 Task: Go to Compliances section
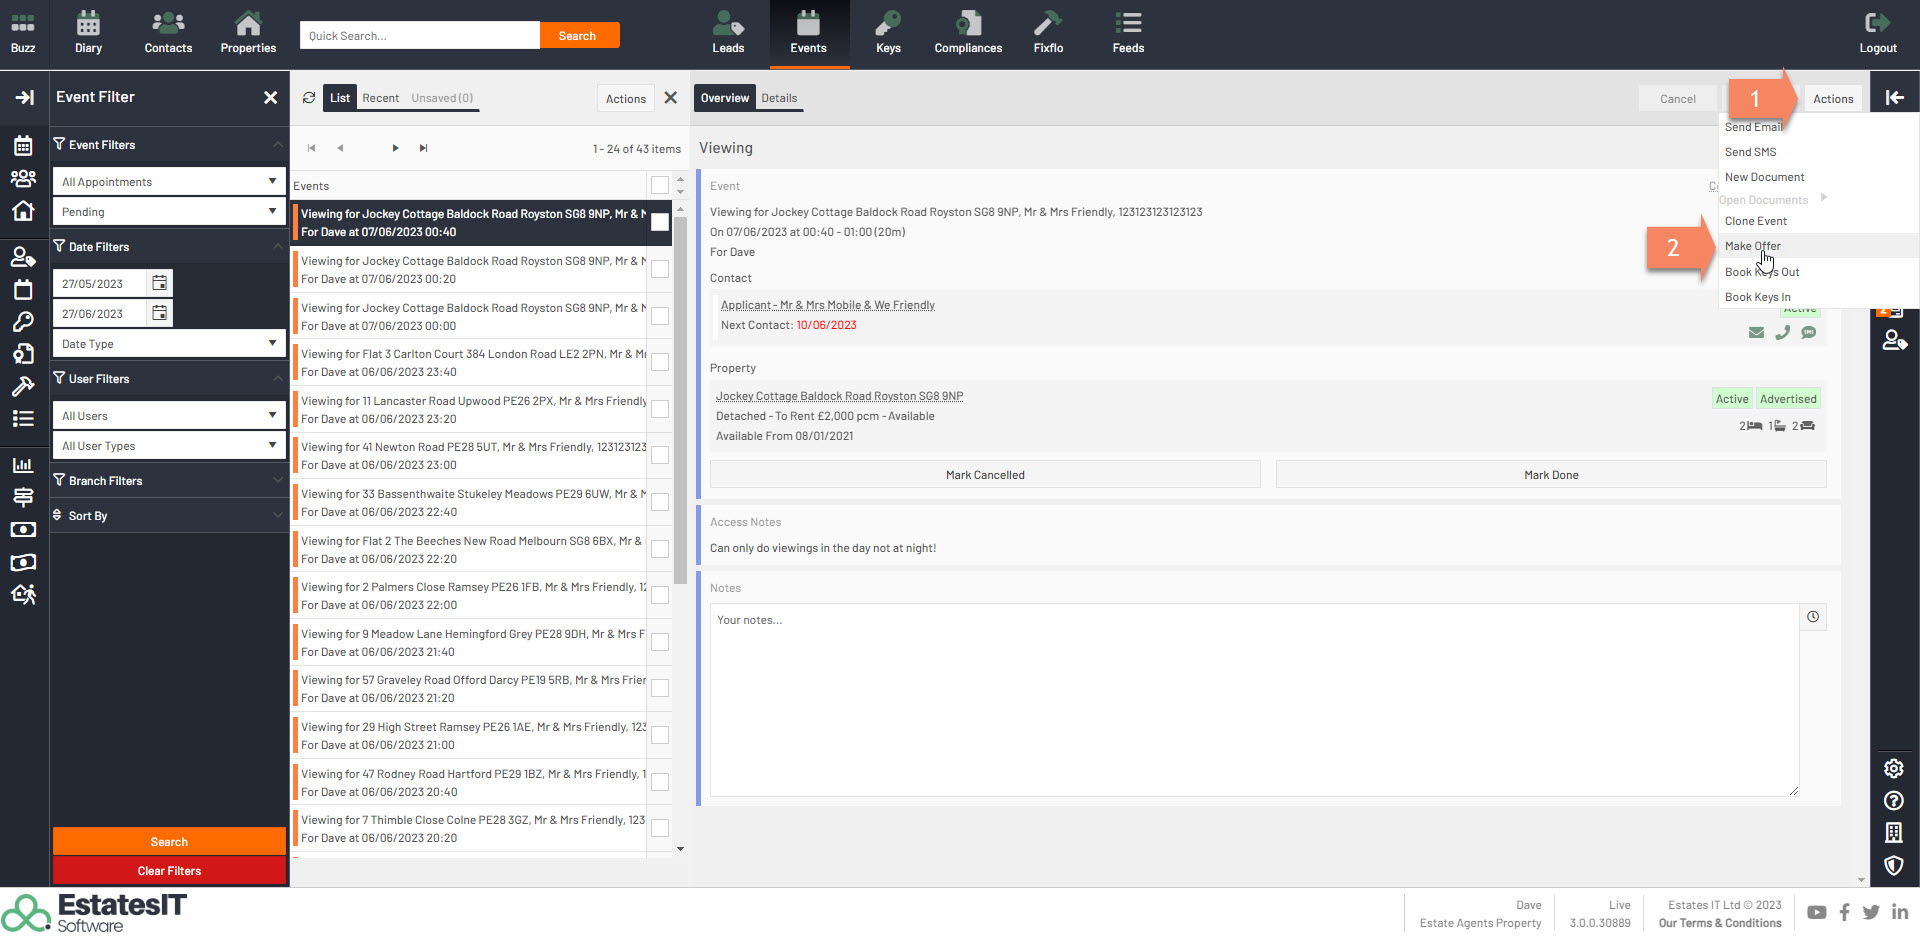[967, 33]
